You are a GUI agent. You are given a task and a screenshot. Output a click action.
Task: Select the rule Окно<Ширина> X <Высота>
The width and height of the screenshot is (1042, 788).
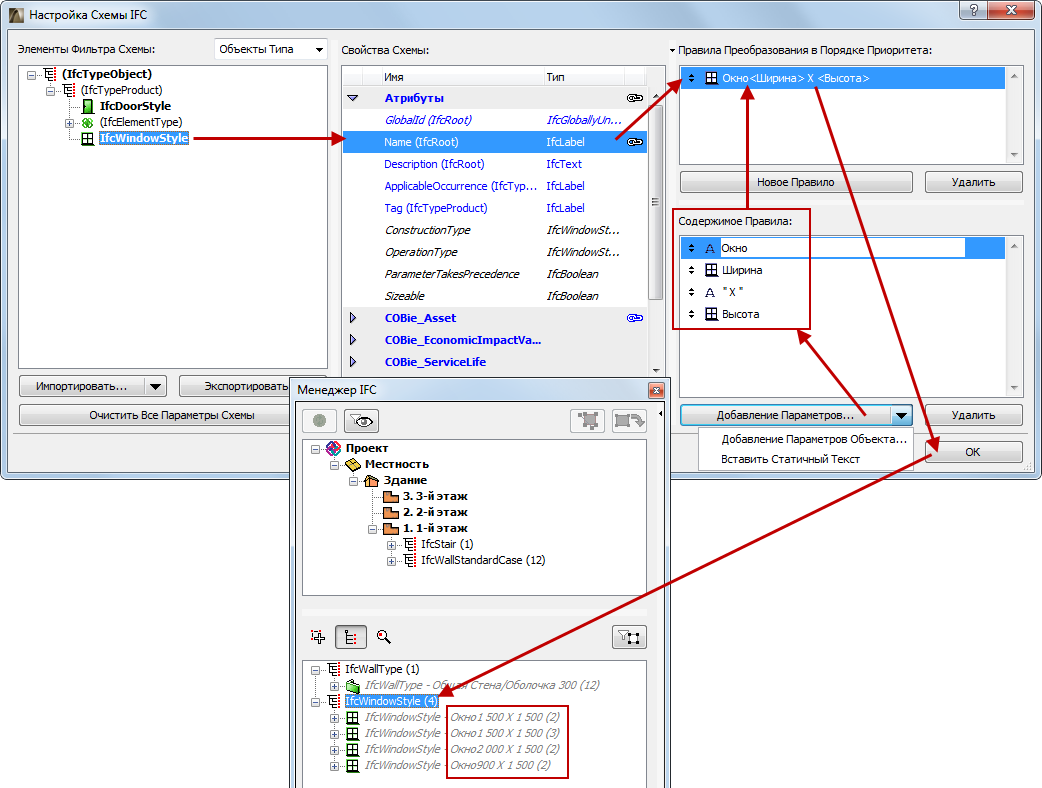[843, 78]
